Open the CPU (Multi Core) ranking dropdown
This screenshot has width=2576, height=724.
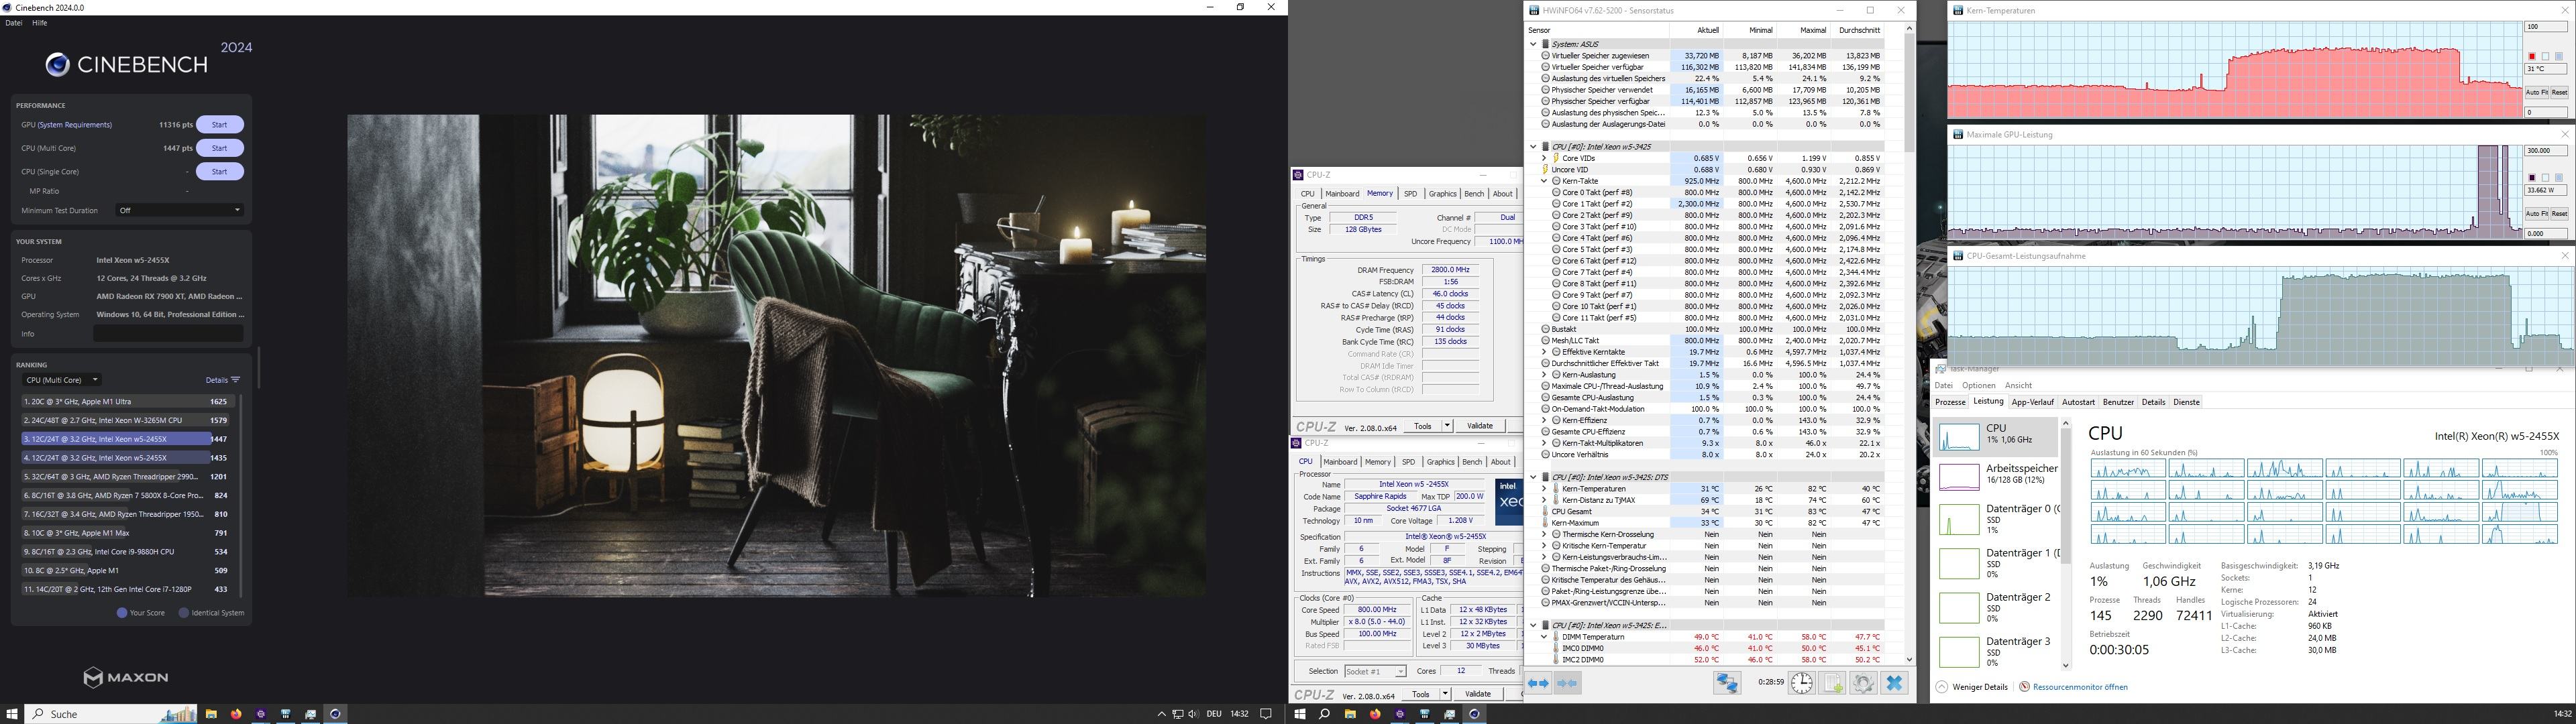point(62,380)
